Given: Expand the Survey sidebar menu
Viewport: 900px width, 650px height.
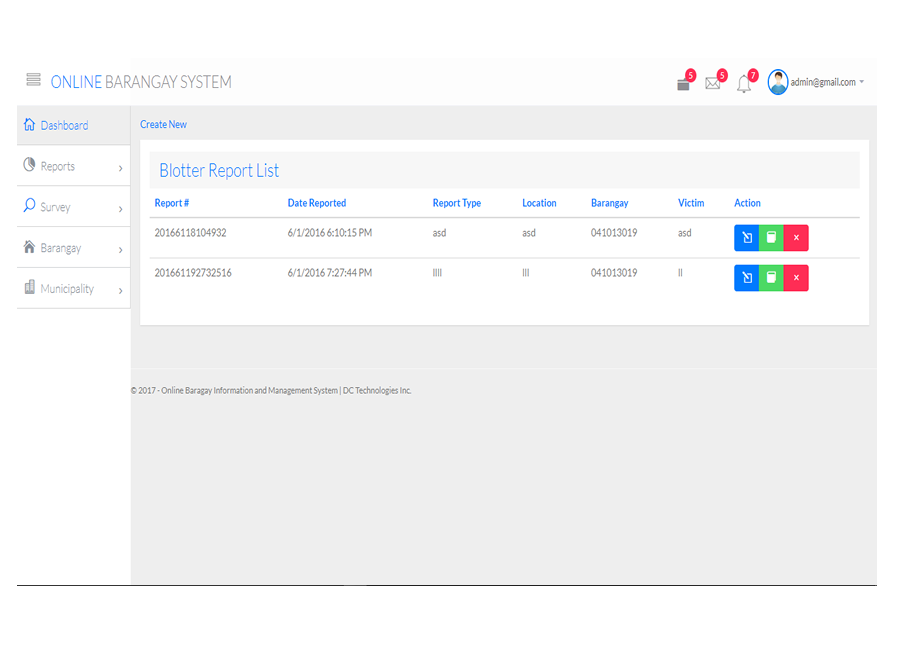Looking at the screenshot, I should click(x=73, y=207).
